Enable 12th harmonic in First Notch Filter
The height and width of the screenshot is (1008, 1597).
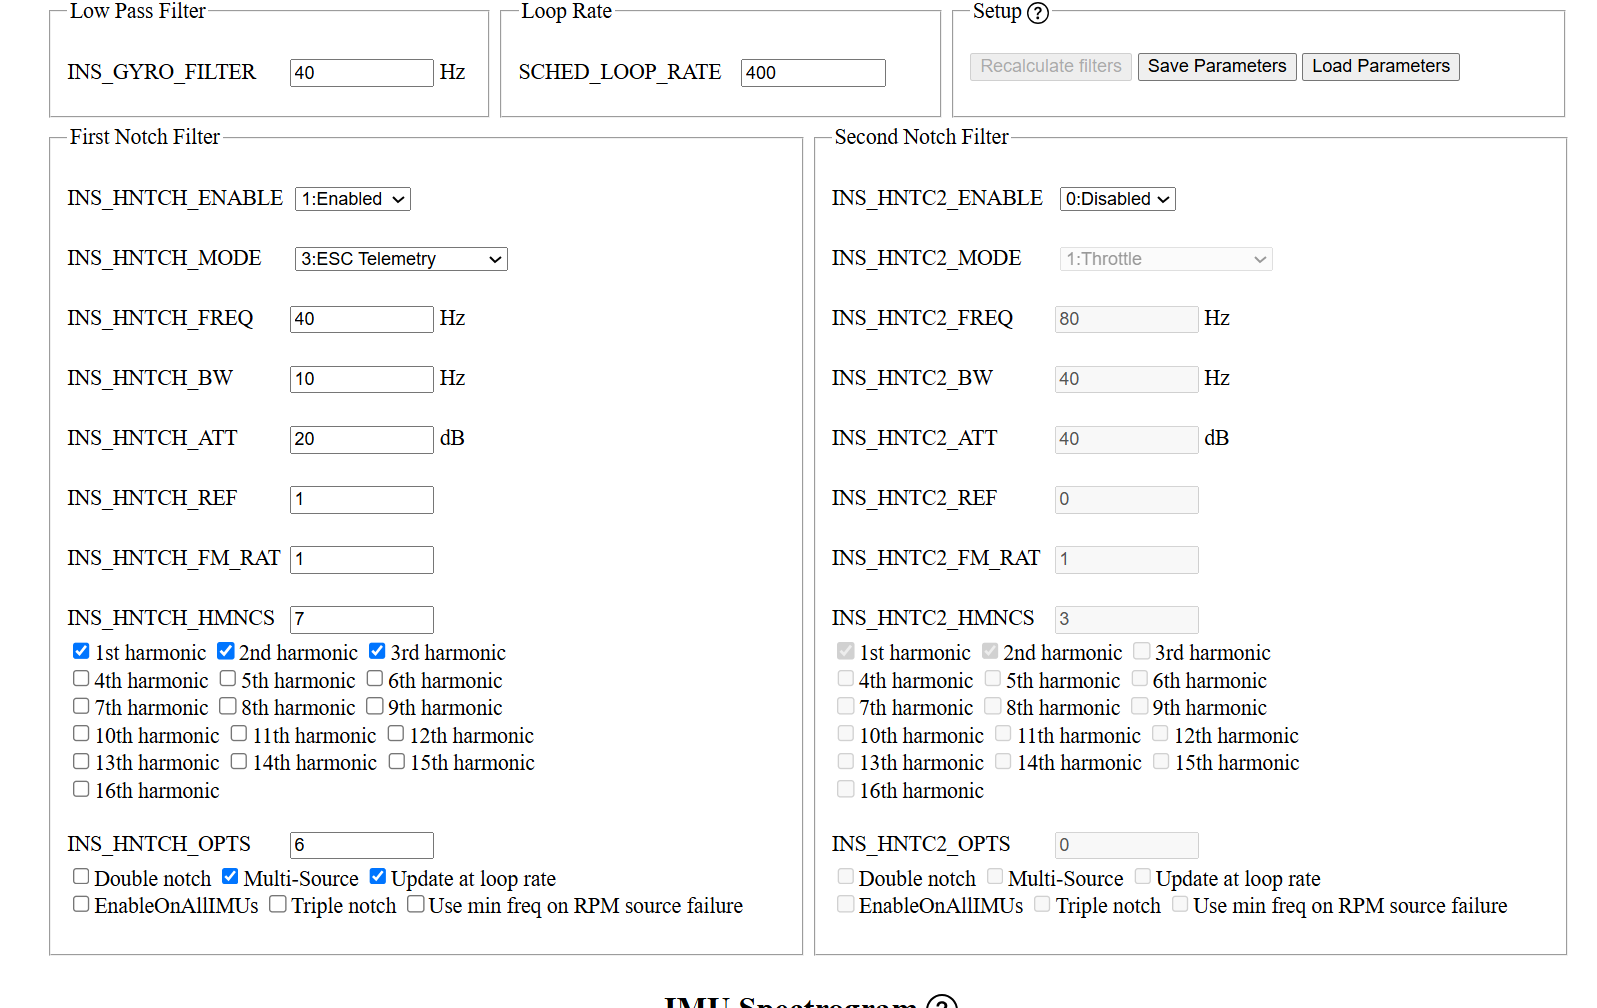coord(396,733)
